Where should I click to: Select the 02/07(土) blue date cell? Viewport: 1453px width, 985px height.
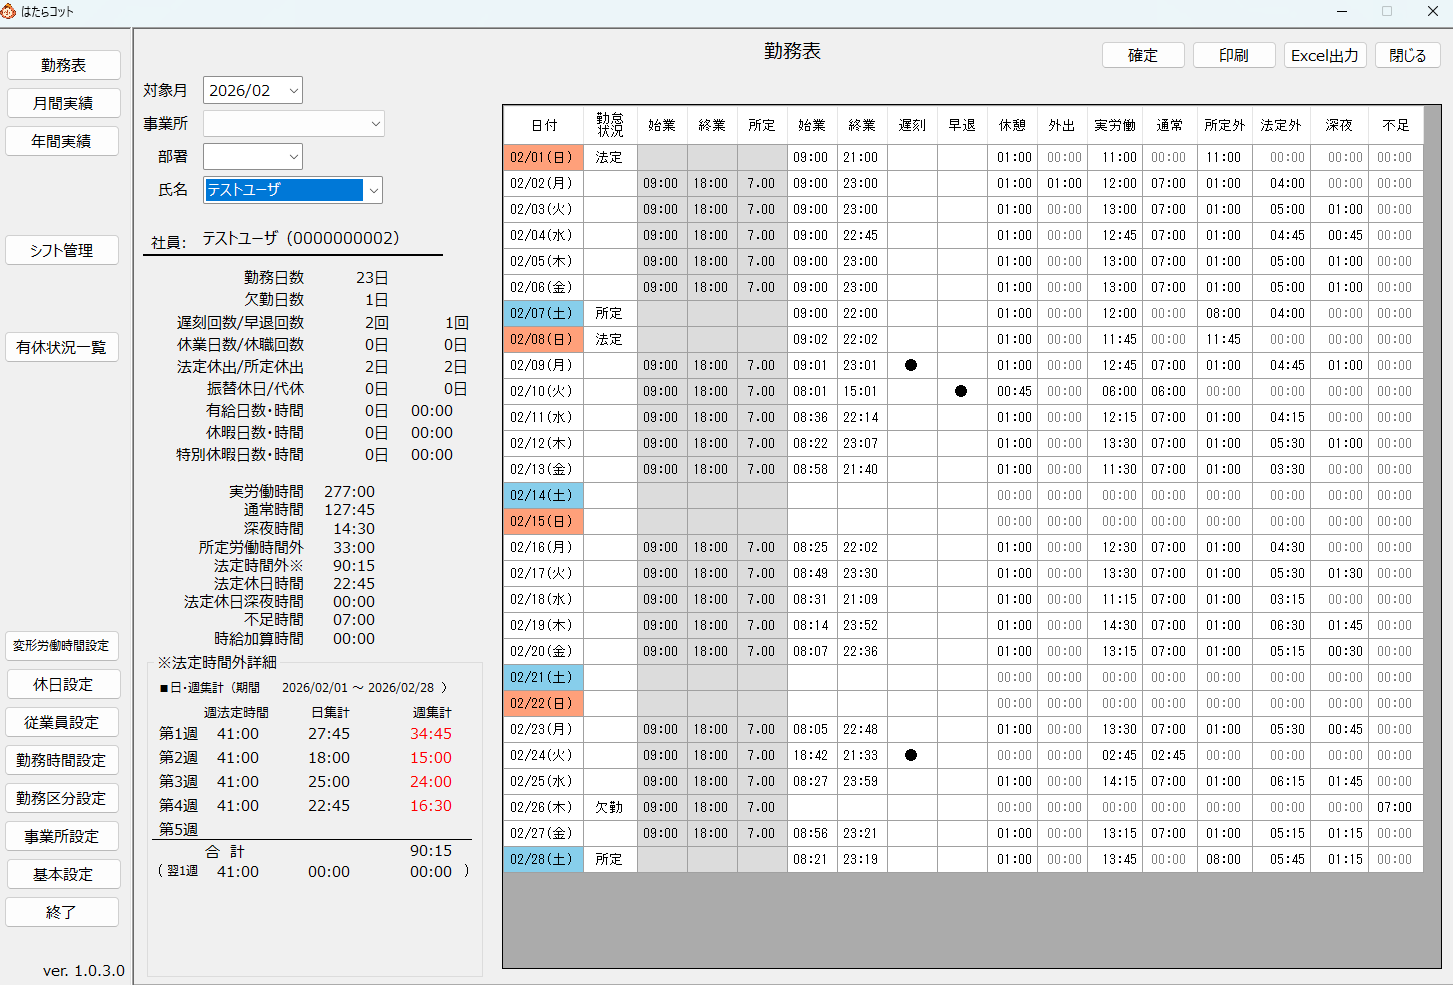pos(542,313)
